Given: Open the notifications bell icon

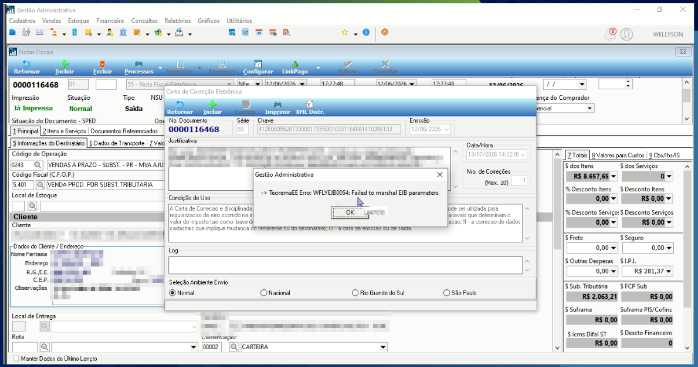Looking at the screenshot, I should click(x=610, y=34).
